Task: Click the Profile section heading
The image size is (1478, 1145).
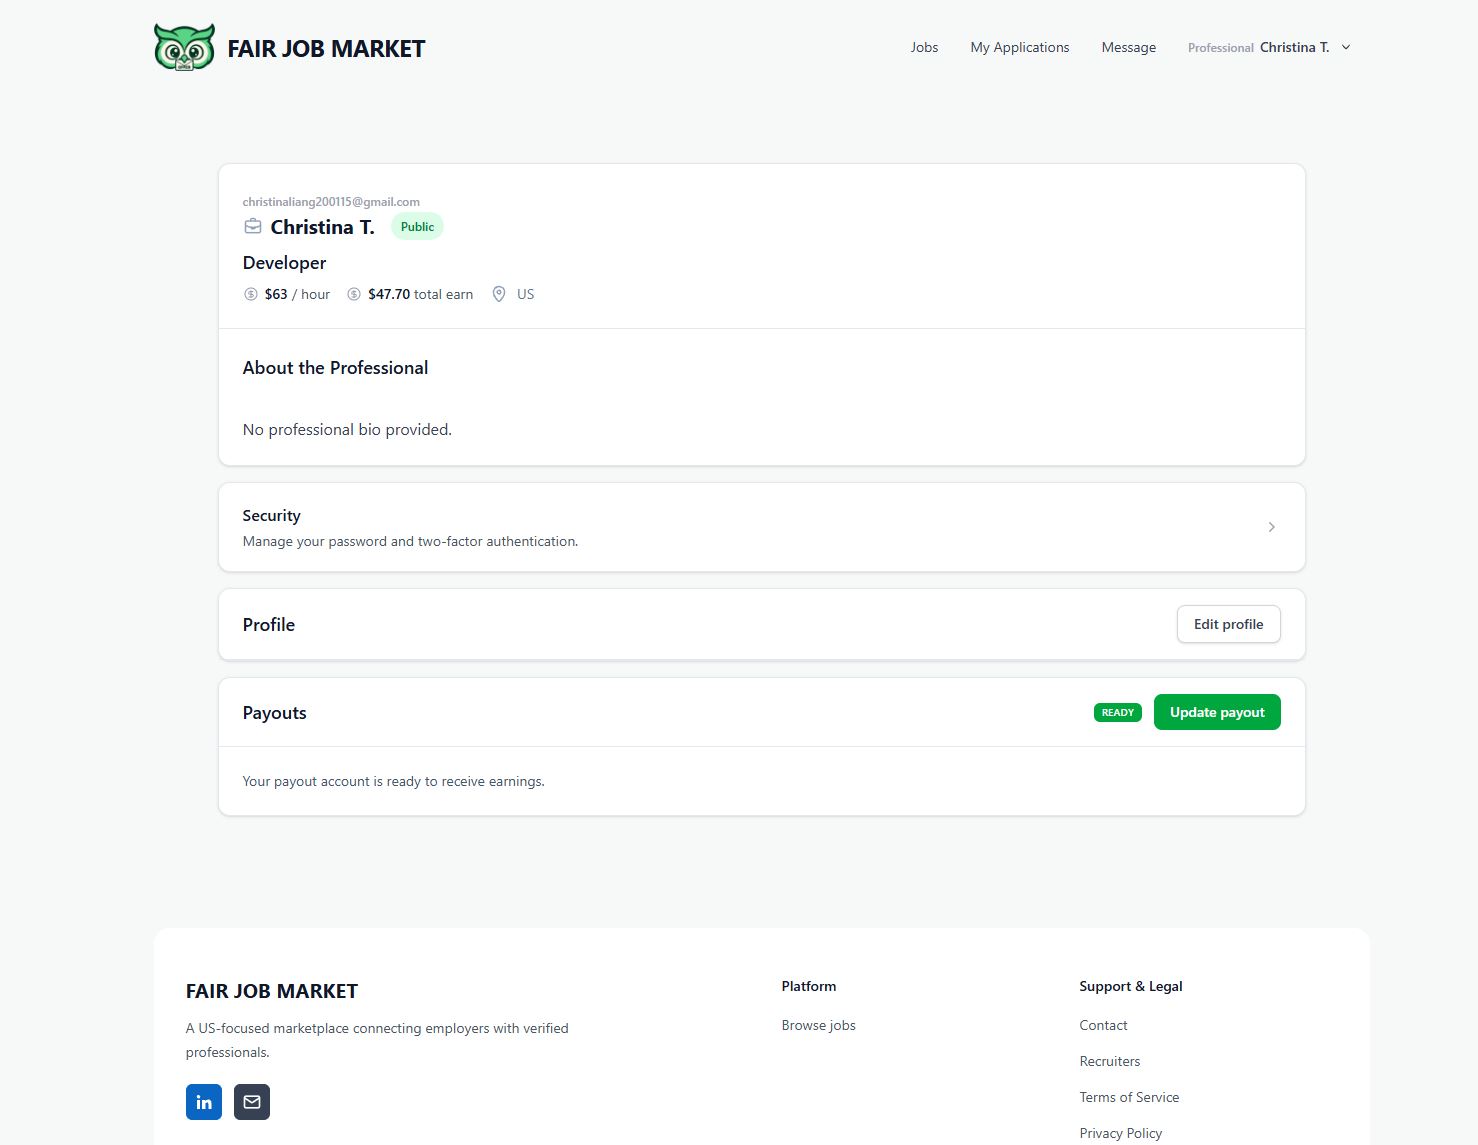Action: (x=268, y=625)
